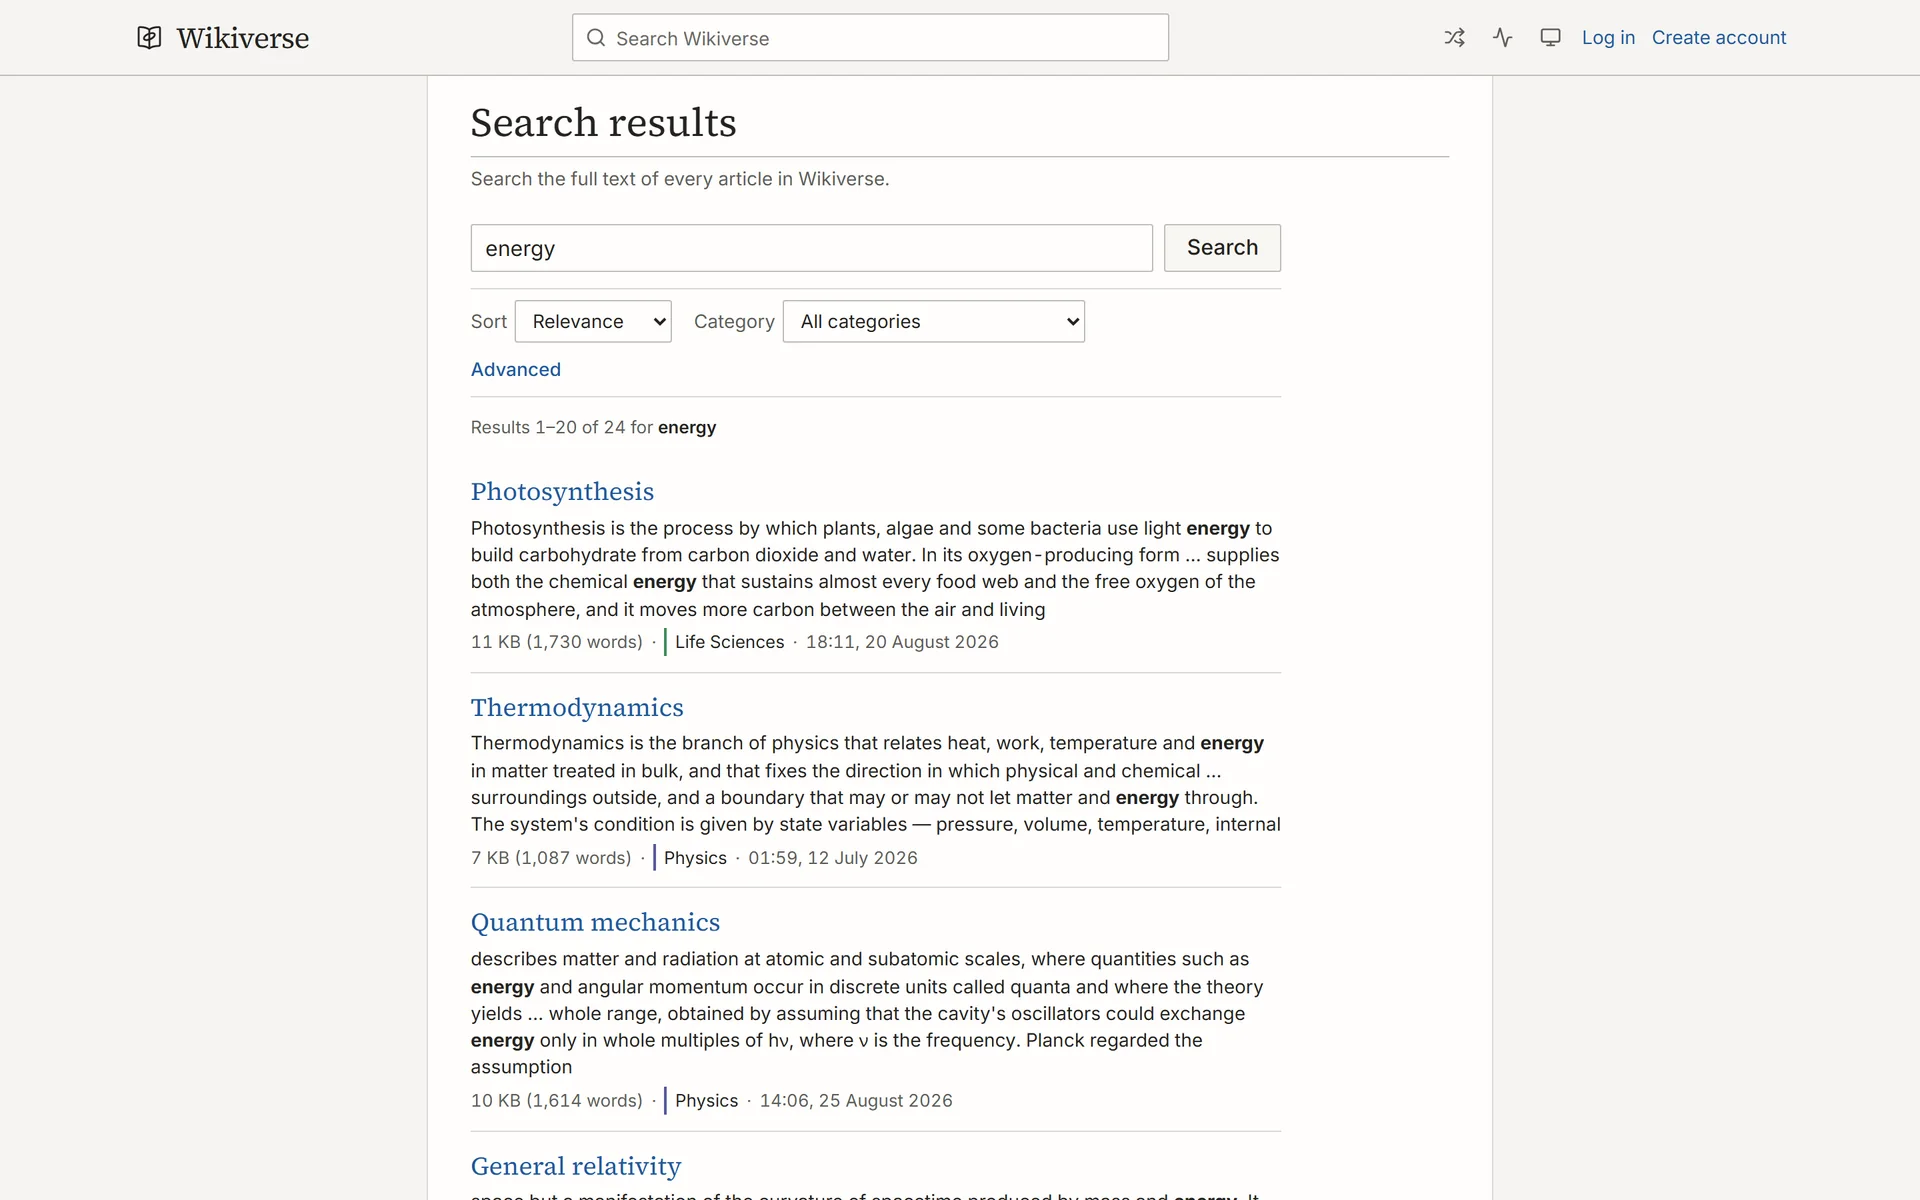Click the query field containing energy

pos(811,248)
